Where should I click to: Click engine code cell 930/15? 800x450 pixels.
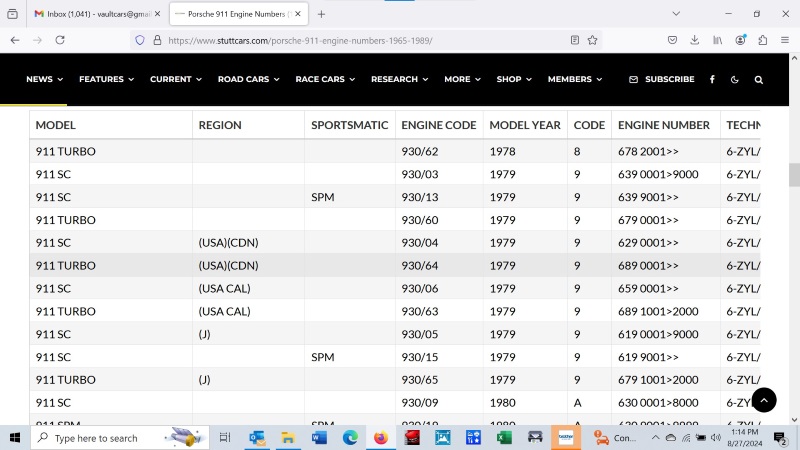(419, 357)
